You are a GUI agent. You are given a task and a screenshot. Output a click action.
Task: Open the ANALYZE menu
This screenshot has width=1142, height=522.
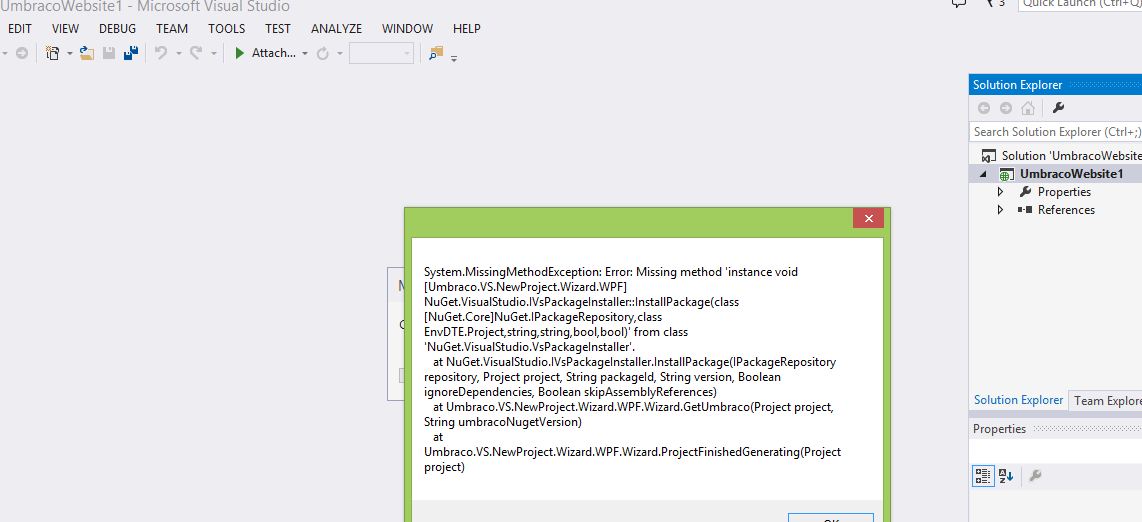click(x=336, y=29)
